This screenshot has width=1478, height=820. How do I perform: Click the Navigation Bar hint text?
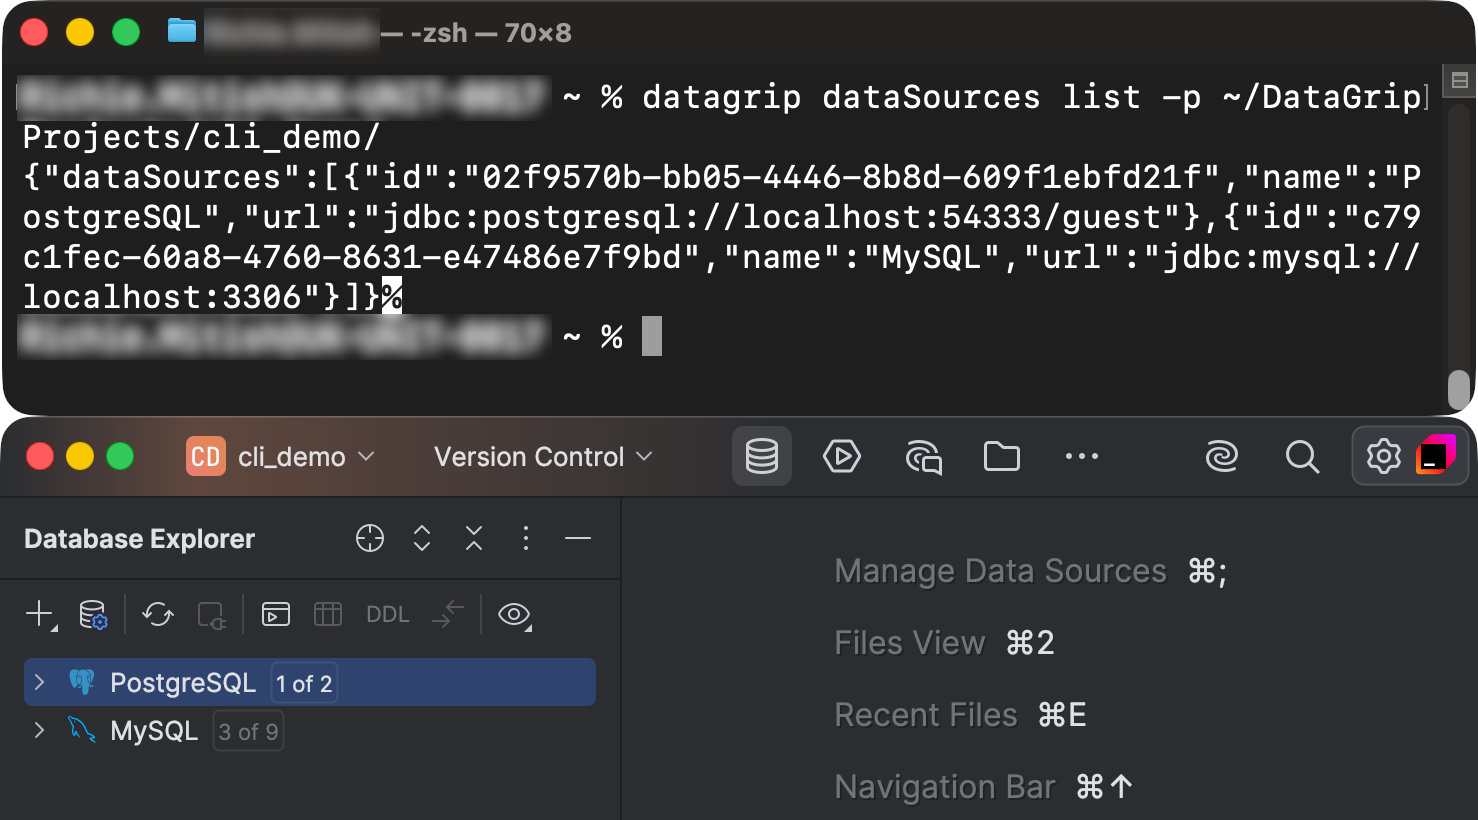984,787
